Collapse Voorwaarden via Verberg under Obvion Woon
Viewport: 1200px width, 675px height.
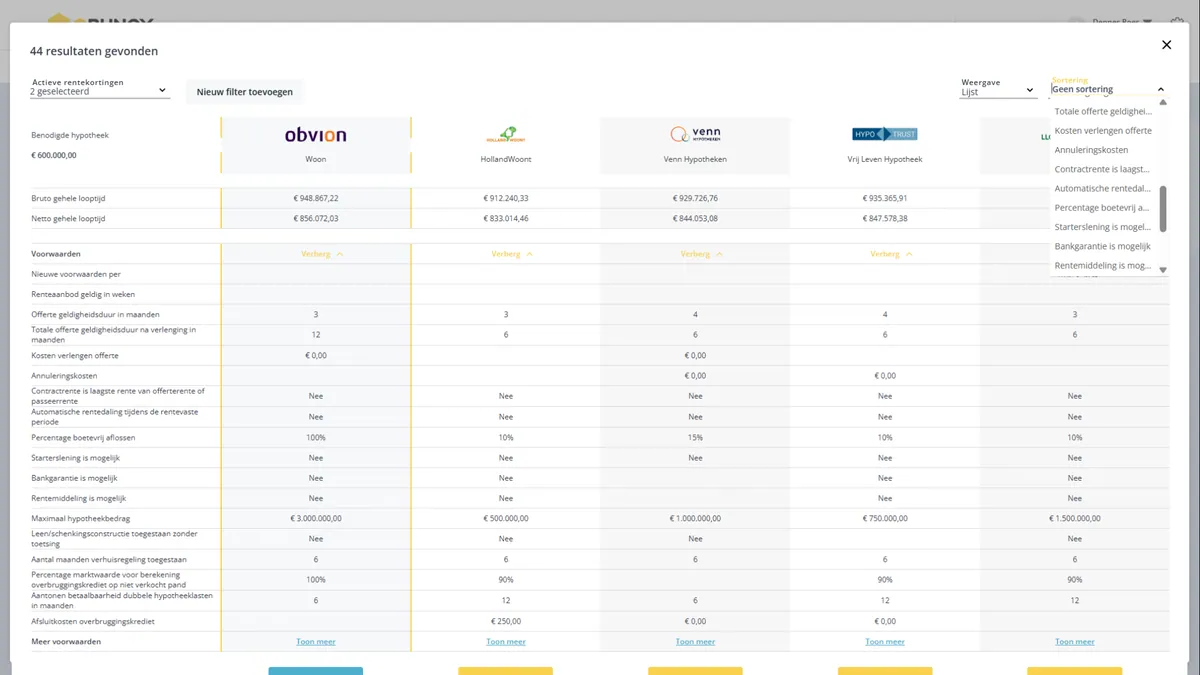(322, 254)
